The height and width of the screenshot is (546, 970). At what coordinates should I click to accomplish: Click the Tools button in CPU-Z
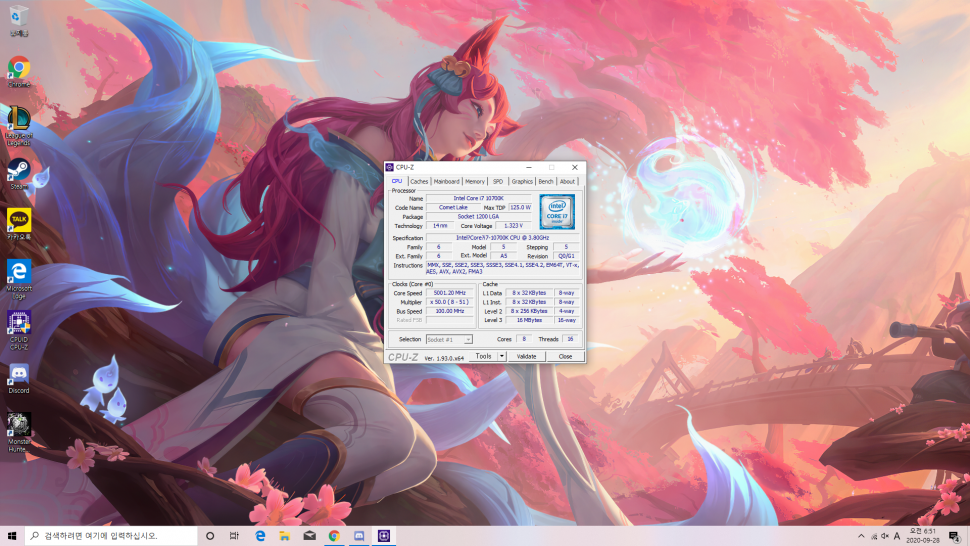point(483,356)
